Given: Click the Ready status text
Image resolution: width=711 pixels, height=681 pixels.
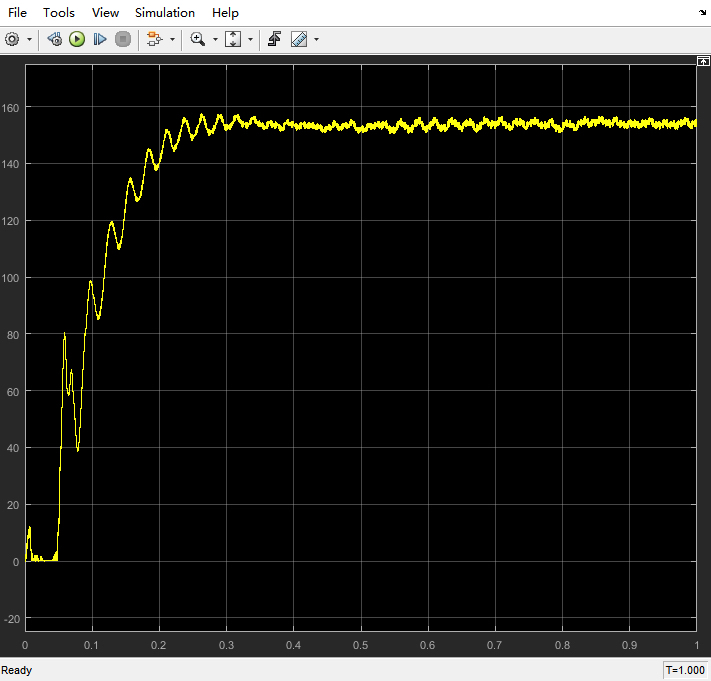Looking at the screenshot, I should click(x=17, y=670).
